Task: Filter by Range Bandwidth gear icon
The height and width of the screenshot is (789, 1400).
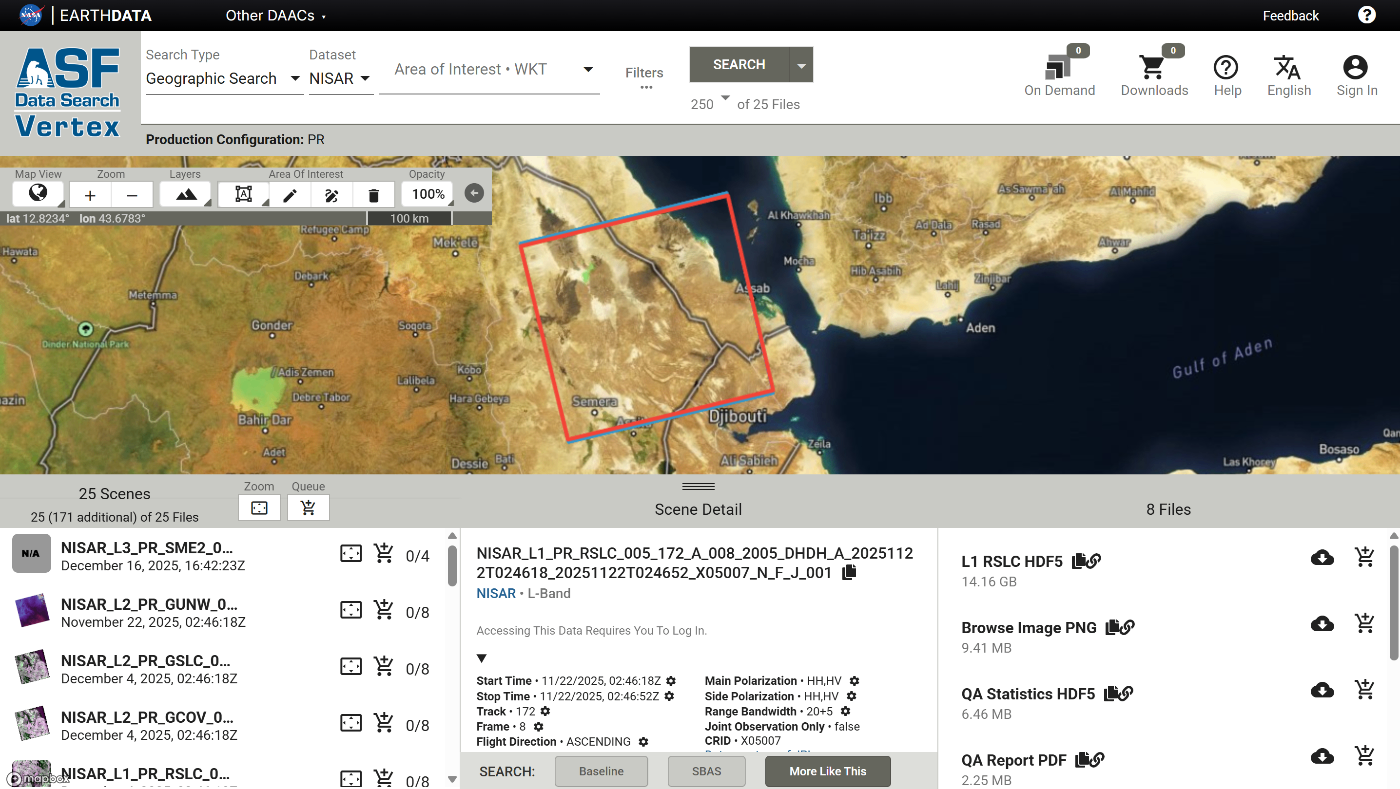Action: (x=845, y=712)
